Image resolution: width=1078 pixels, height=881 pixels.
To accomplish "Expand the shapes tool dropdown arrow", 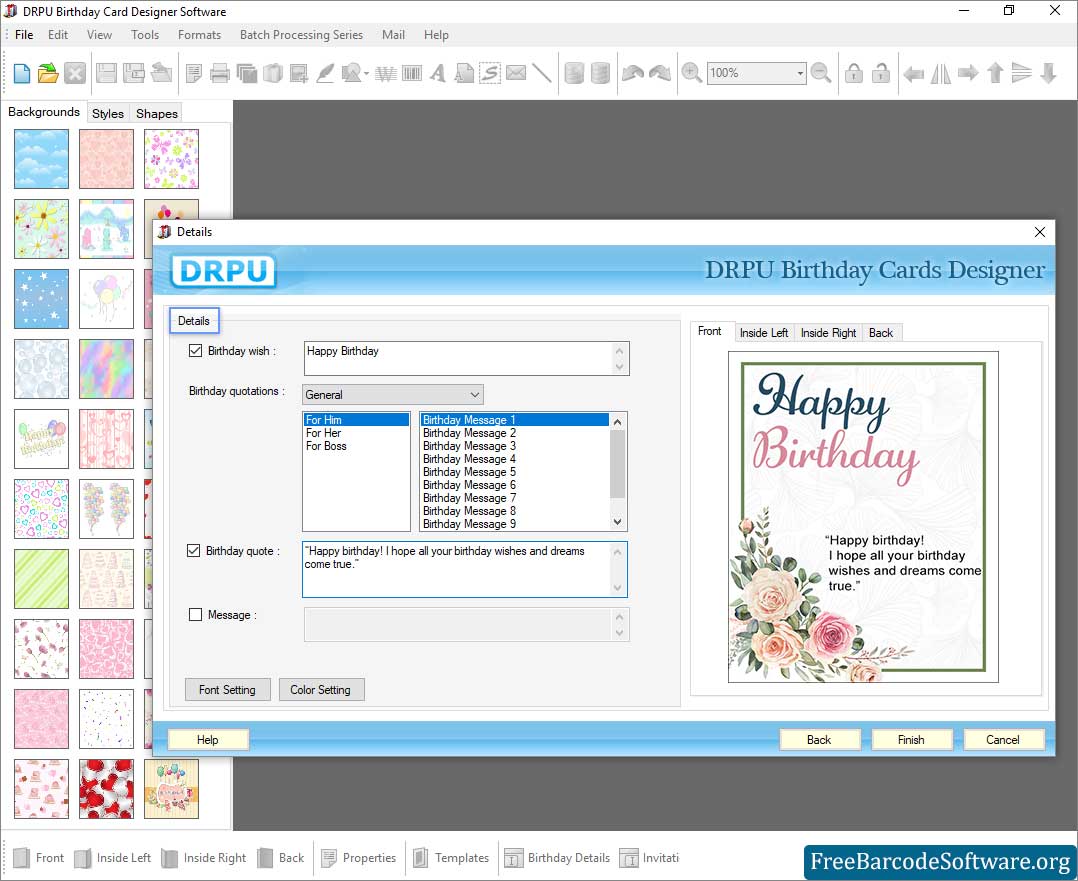I will (366, 74).
